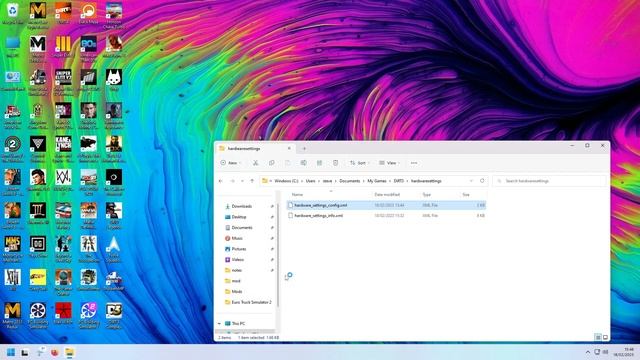Open Videos in the navigation pane
Image resolution: width=640 pixels, height=360 pixels.
coord(238,260)
